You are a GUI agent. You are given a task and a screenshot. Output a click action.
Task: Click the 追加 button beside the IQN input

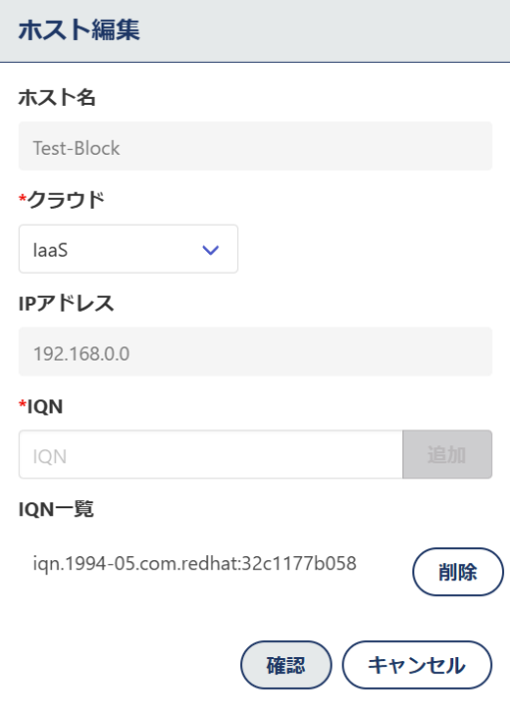(447, 455)
